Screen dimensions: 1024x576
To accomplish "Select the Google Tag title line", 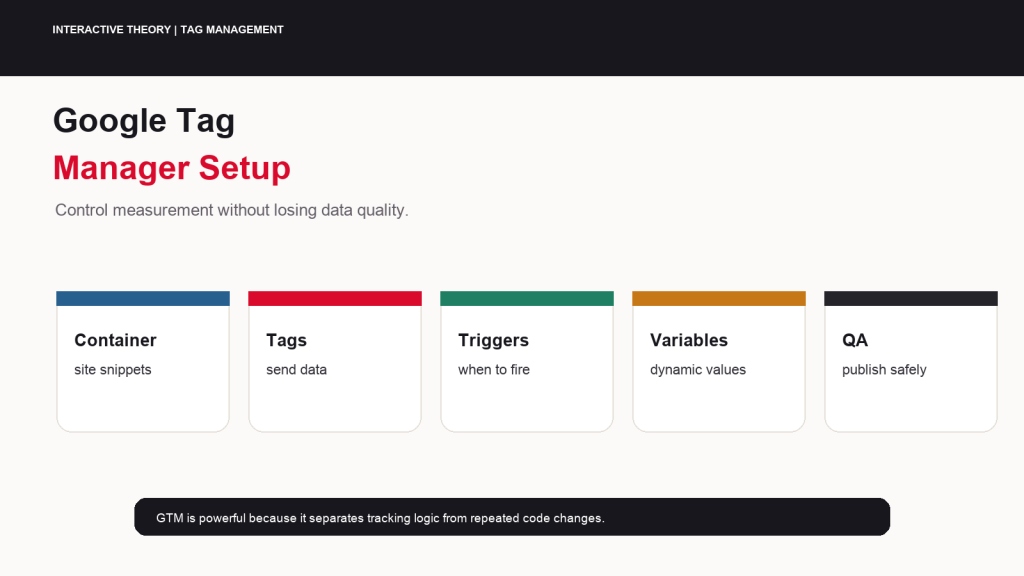I will (144, 121).
